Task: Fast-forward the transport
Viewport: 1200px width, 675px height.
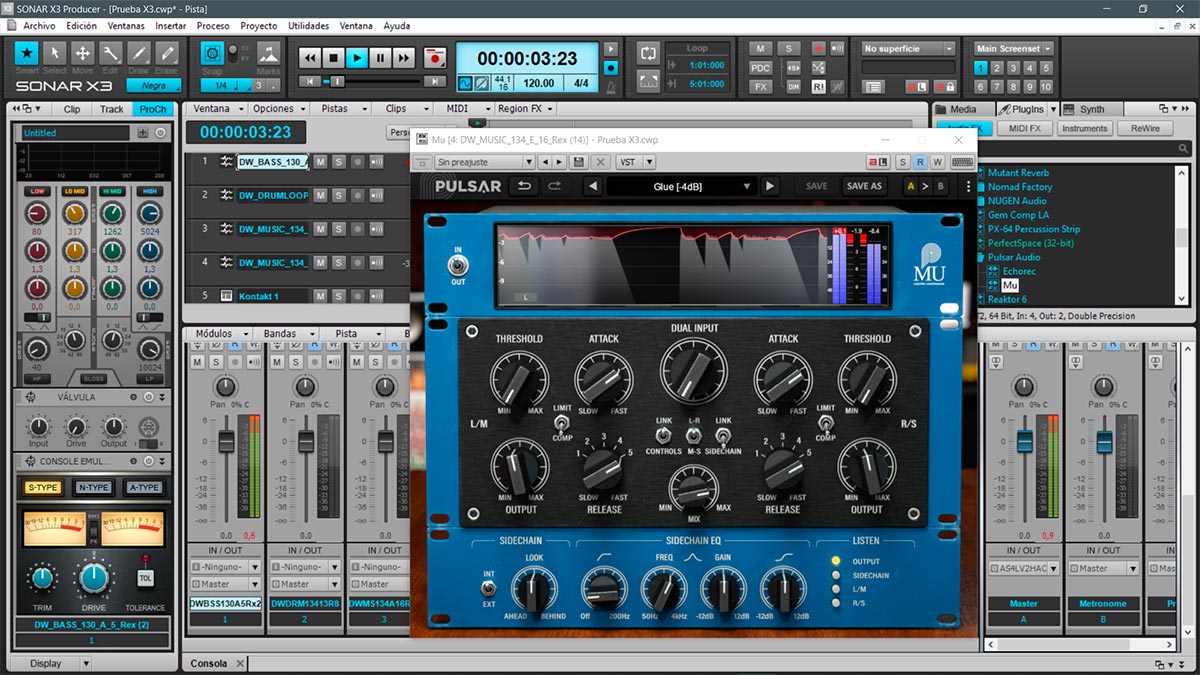Action: click(x=403, y=58)
